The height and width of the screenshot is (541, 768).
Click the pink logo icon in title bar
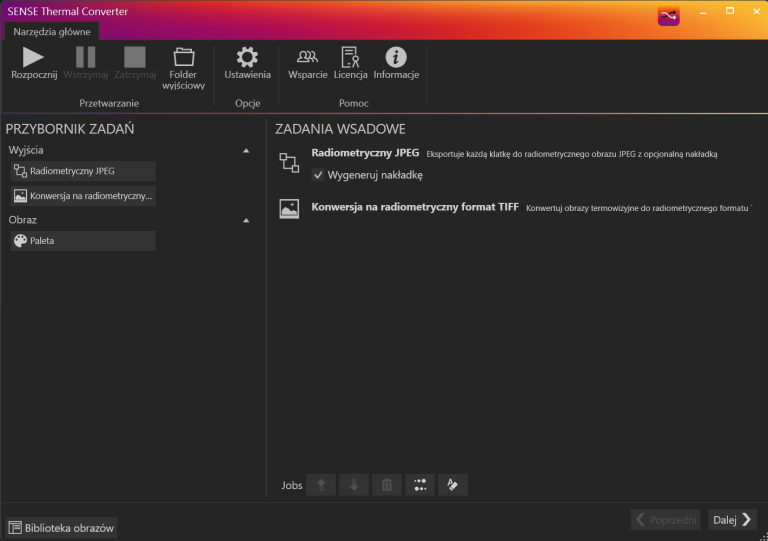click(668, 16)
